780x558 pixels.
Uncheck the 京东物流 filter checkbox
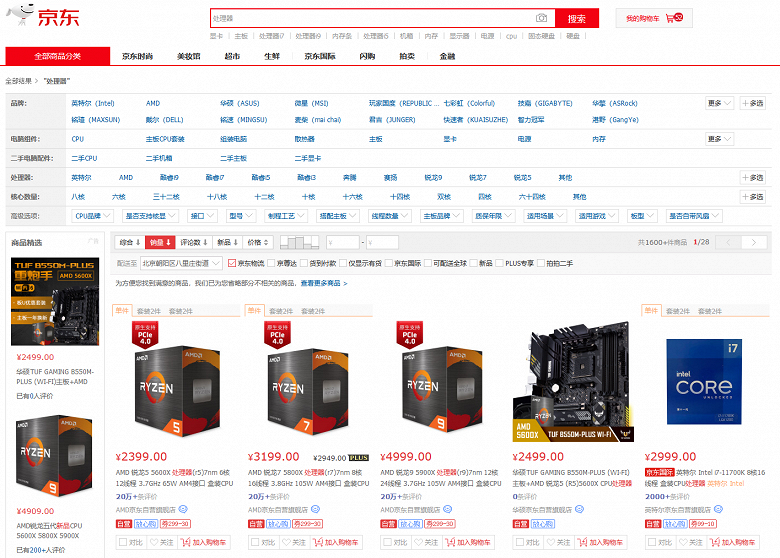[232, 263]
